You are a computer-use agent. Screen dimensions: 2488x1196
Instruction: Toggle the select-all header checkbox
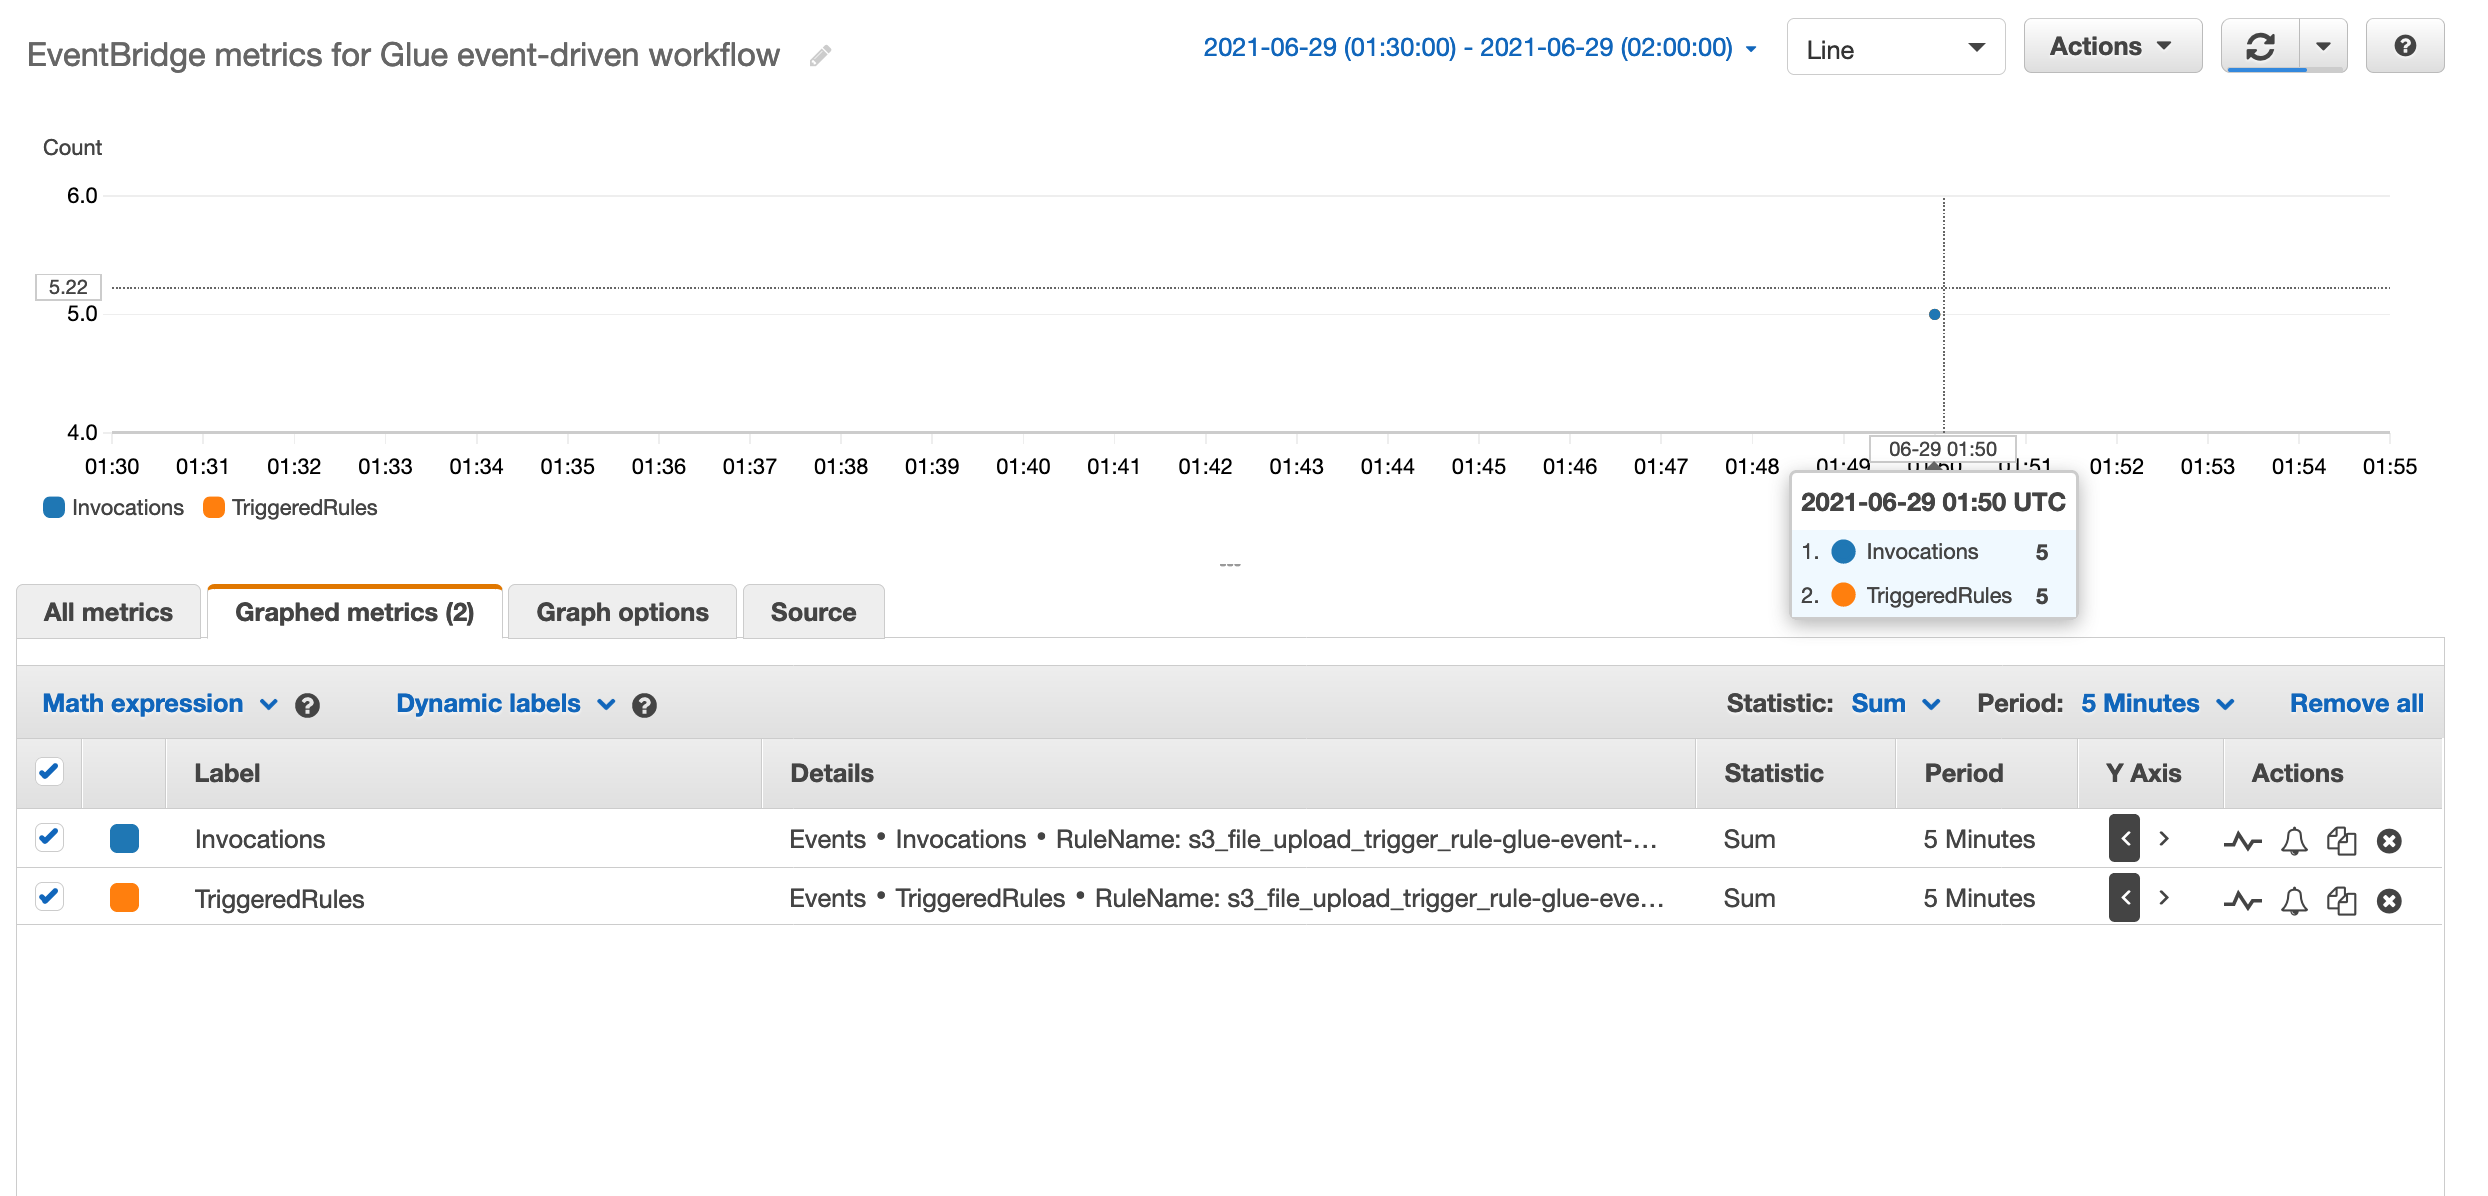tap(49, 771)
